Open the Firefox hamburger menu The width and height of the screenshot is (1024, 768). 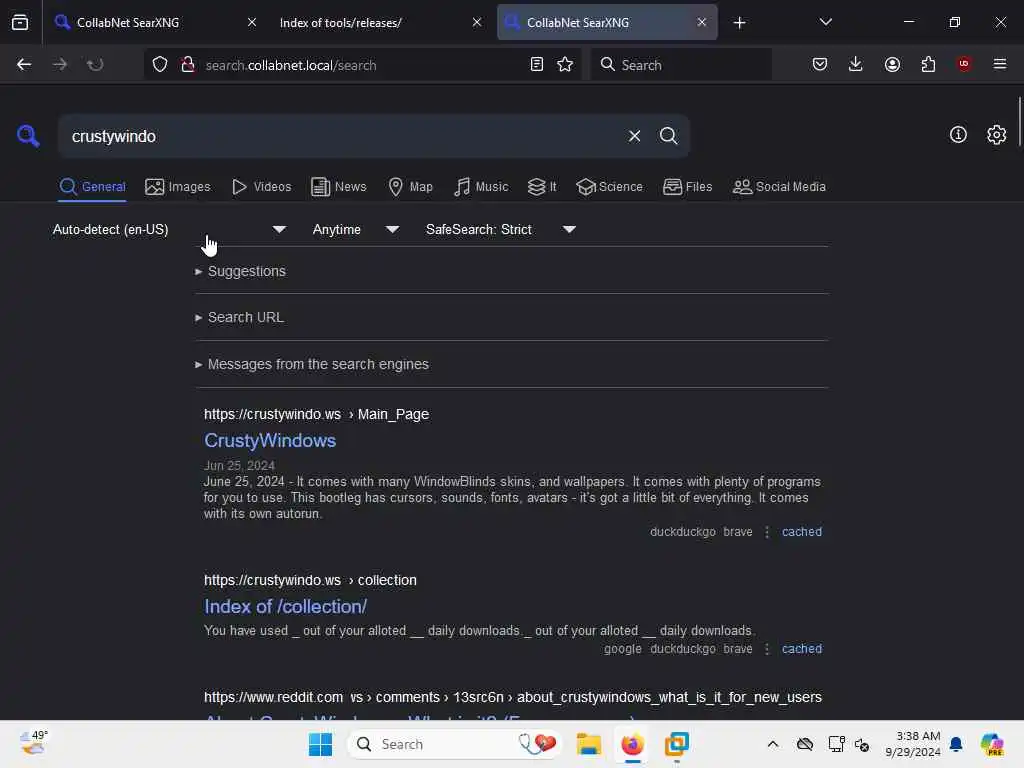point(1000,64)
